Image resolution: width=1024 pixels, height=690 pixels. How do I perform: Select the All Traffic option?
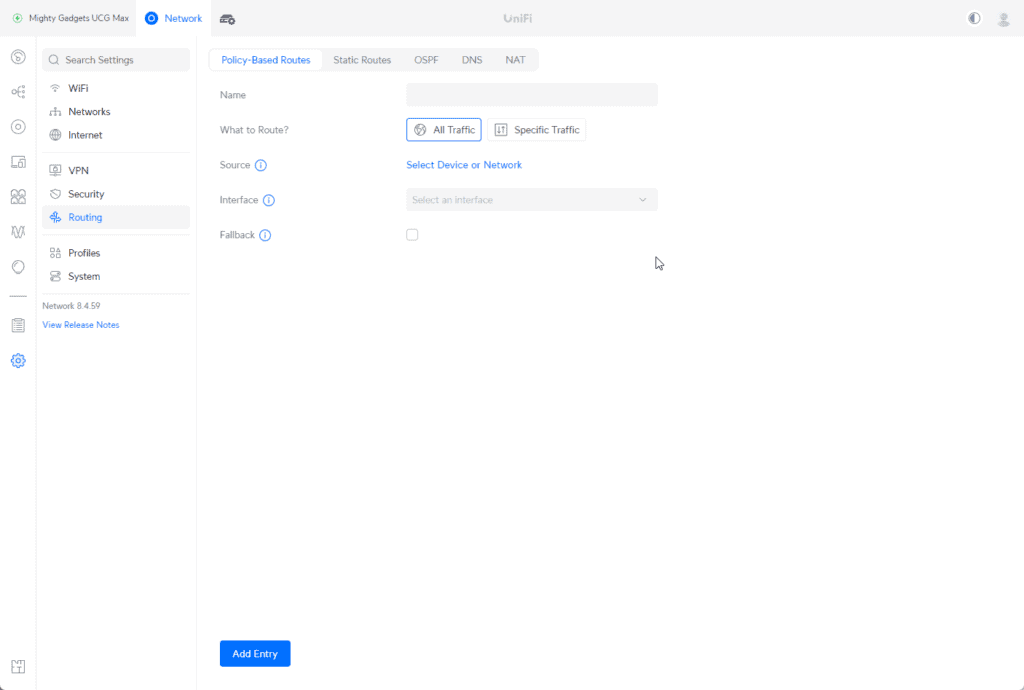tap(443, 130)
